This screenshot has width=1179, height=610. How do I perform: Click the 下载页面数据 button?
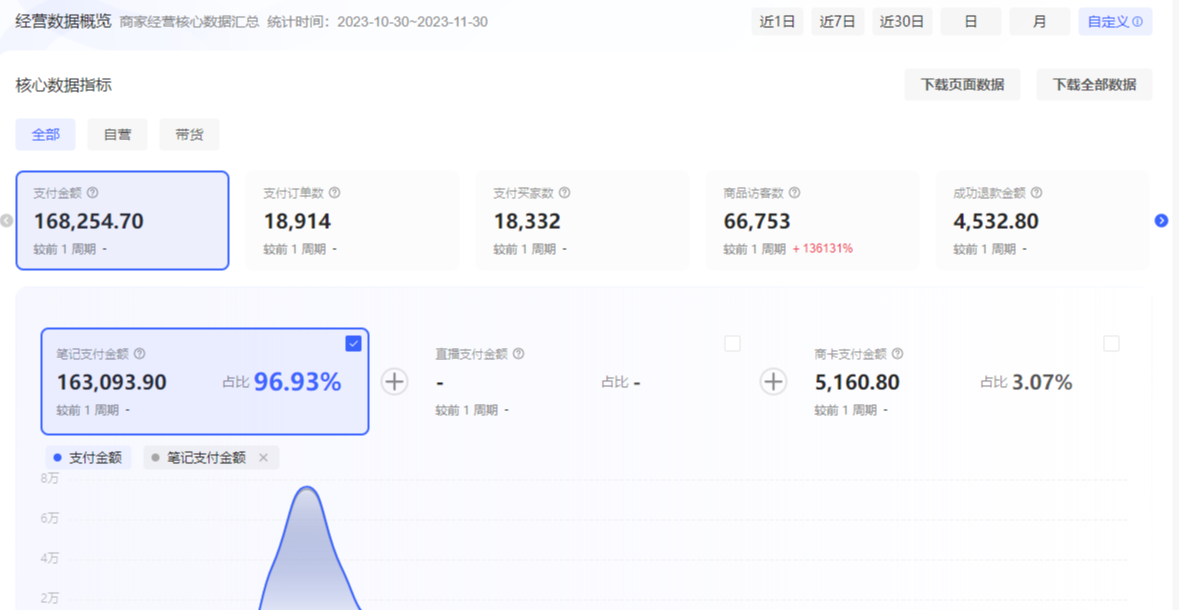(x=962, y=85)
